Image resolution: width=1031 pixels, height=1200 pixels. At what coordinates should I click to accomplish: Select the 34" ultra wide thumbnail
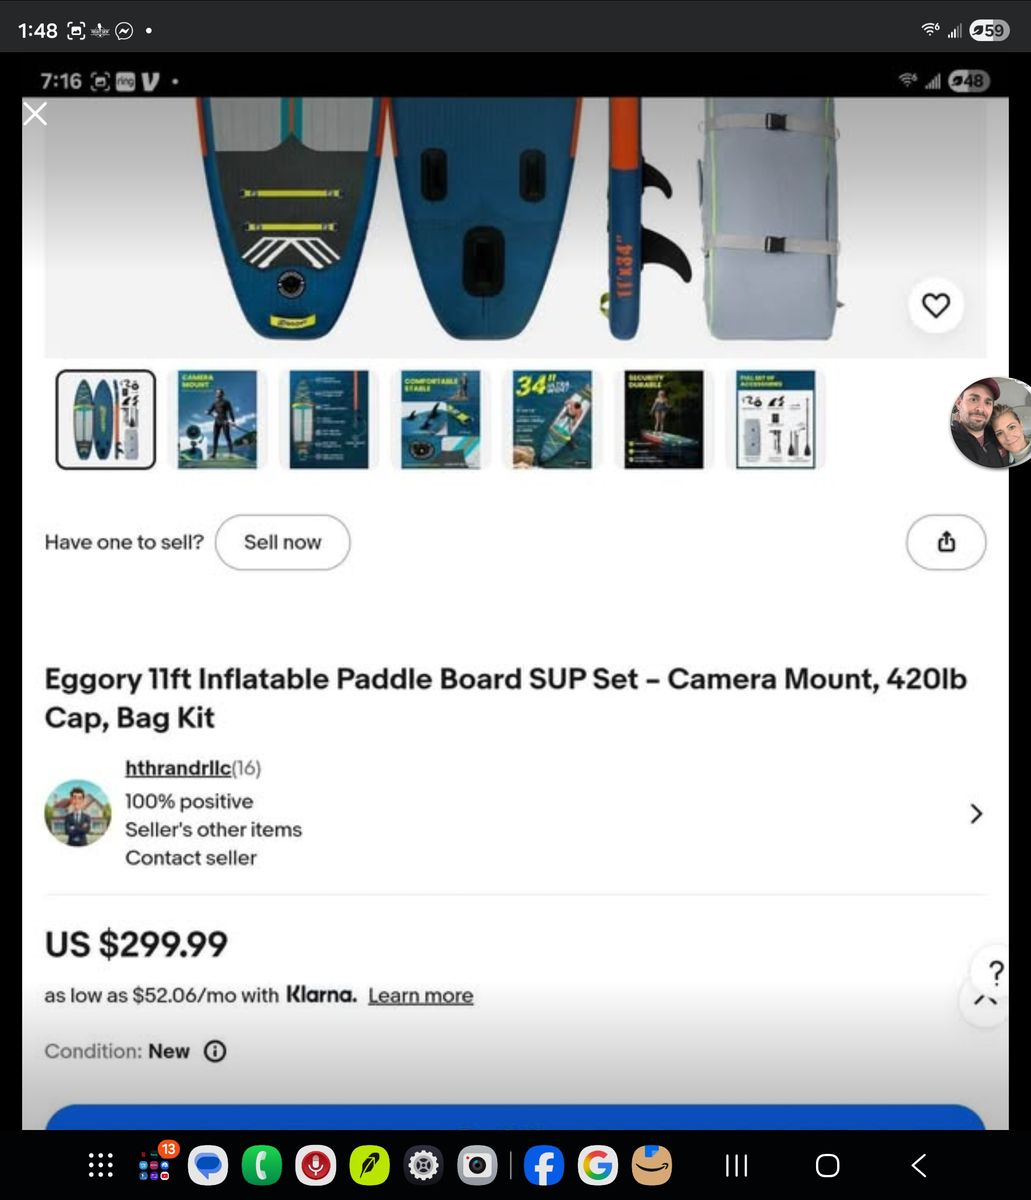[x=553, y=419]
